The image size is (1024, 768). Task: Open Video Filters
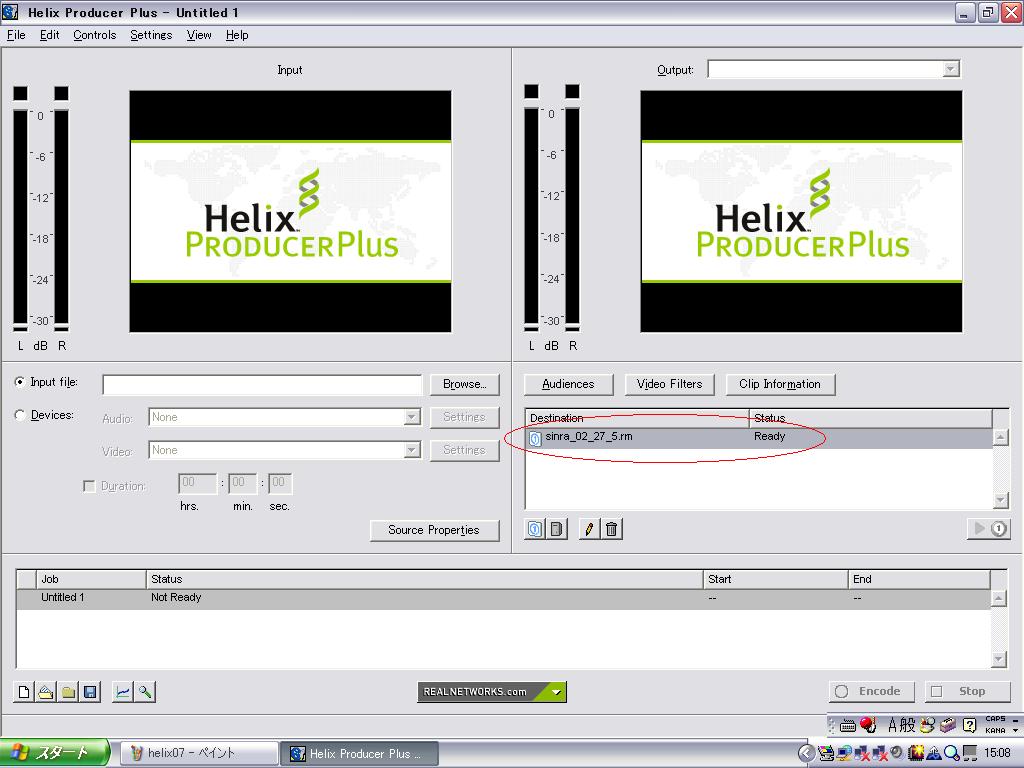pyautogui.click(x=669, y=384)
